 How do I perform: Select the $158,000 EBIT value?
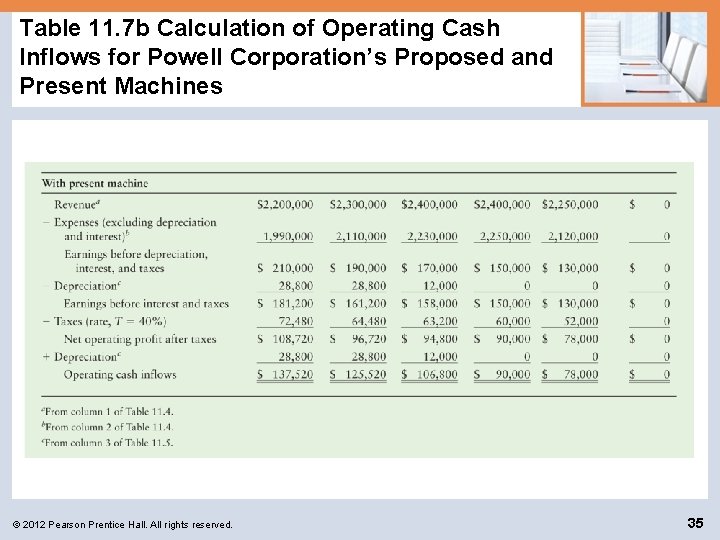click(429, 304)
